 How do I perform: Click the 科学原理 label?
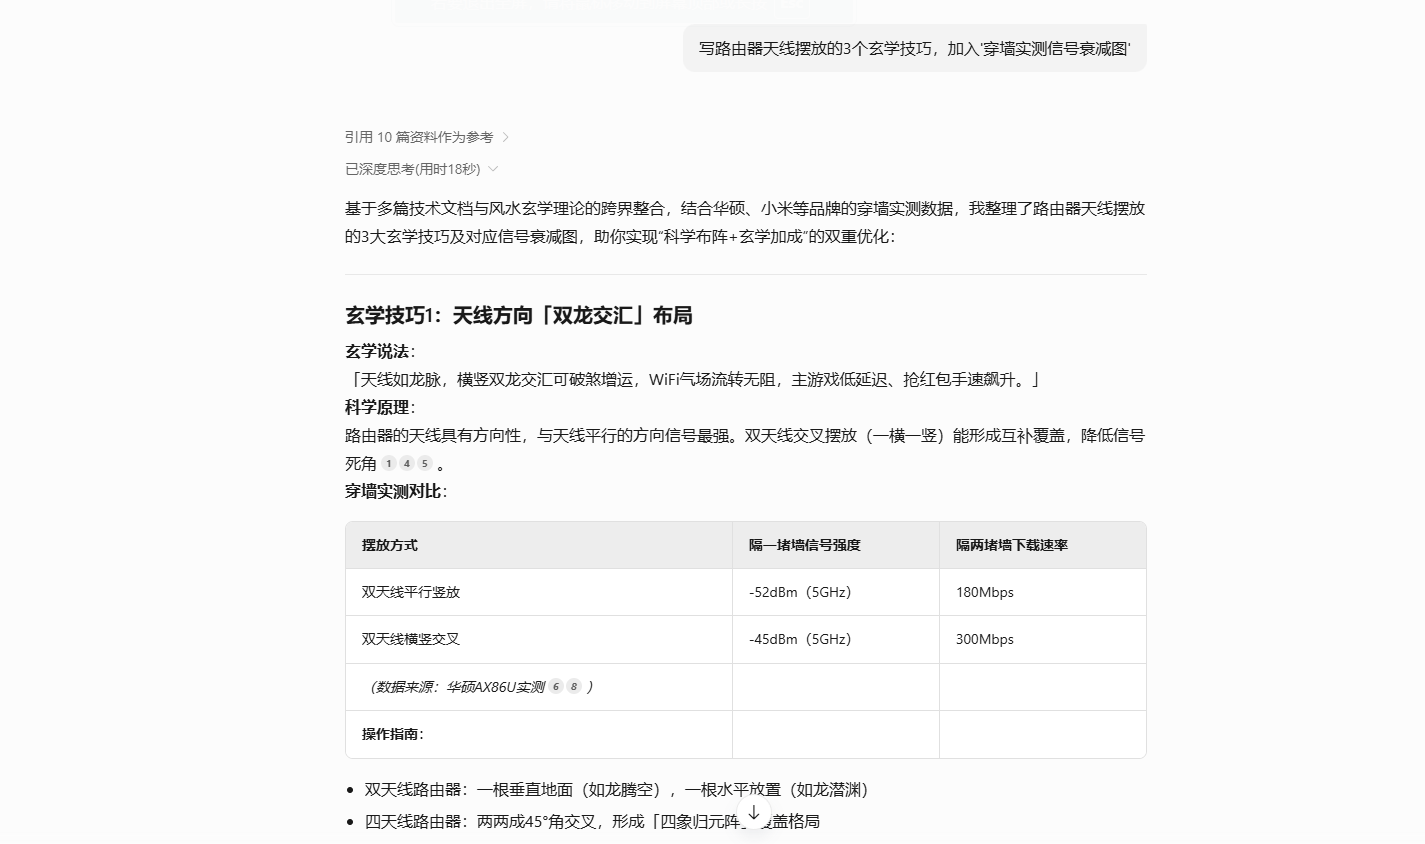(x=380, y=407)
